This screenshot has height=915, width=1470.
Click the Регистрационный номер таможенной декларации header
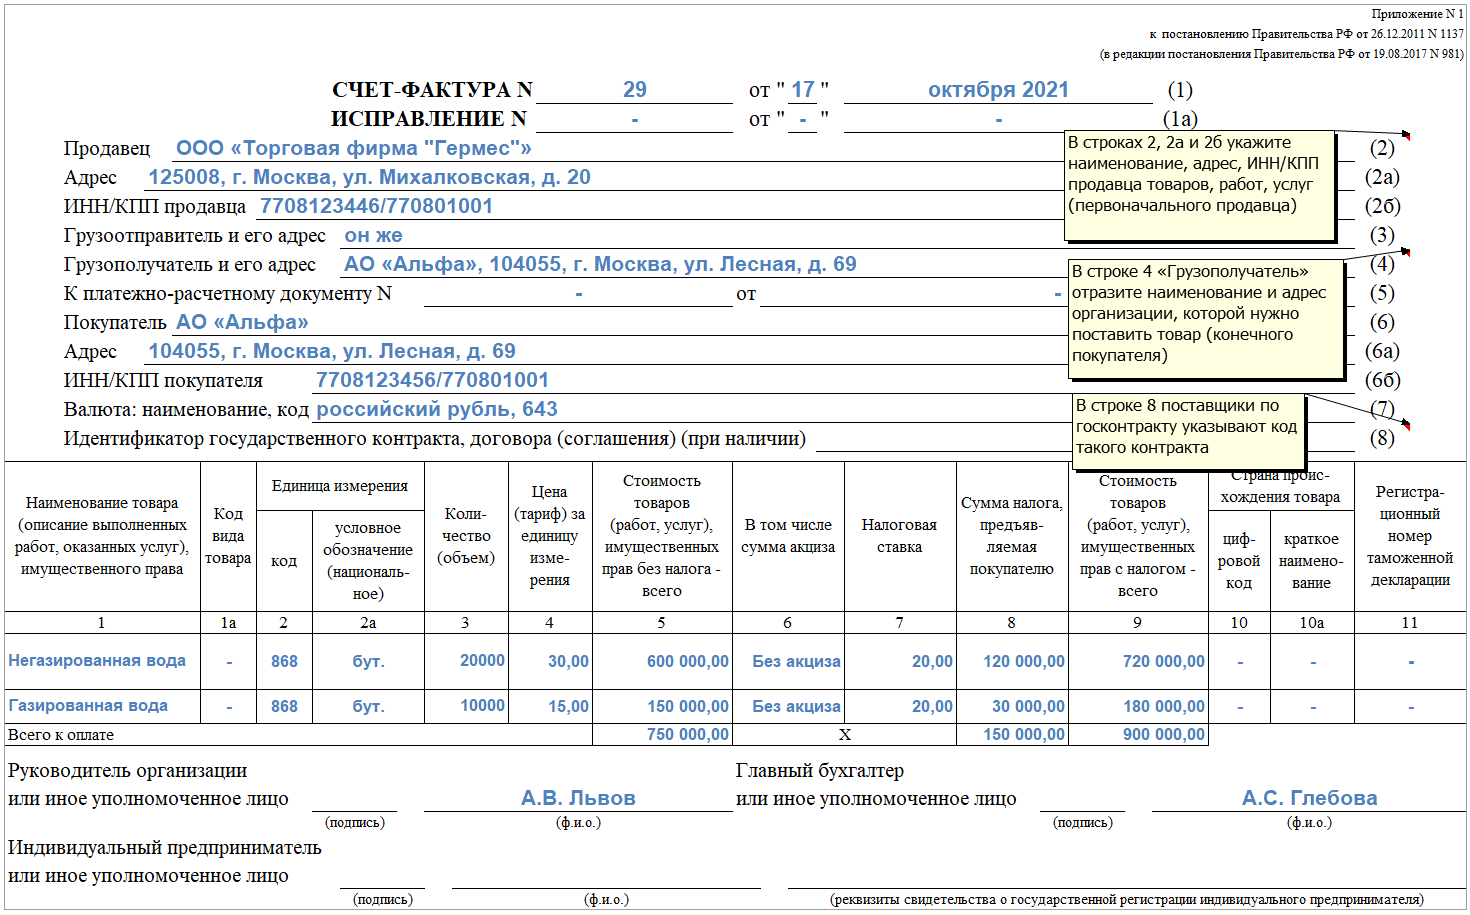click(1410, 536)
